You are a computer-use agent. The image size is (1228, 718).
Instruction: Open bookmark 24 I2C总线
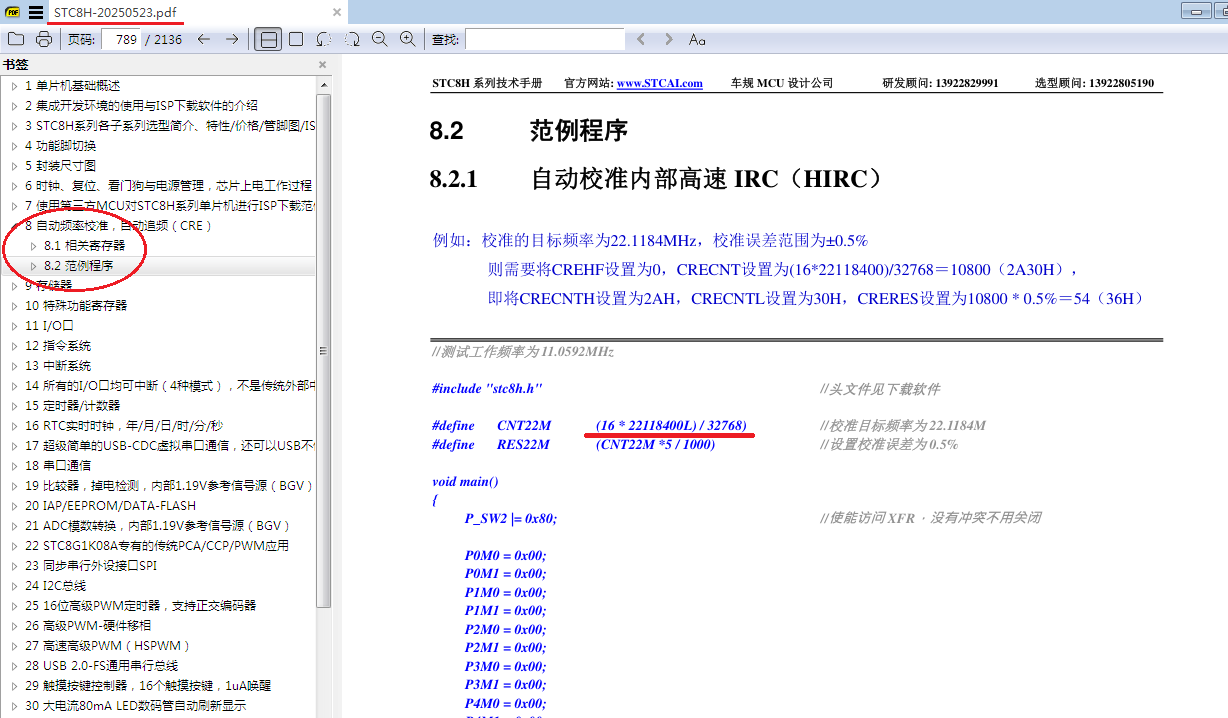56,585
